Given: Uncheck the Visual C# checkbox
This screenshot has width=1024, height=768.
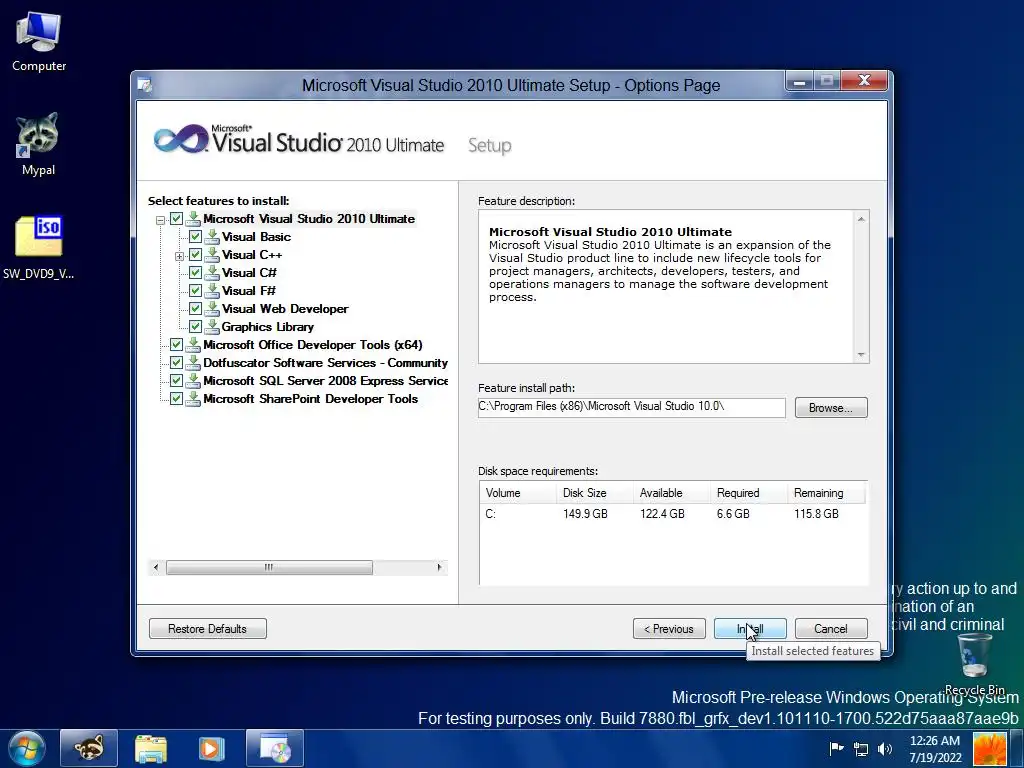Looking at the screenshot, I should tap(195, 272).
